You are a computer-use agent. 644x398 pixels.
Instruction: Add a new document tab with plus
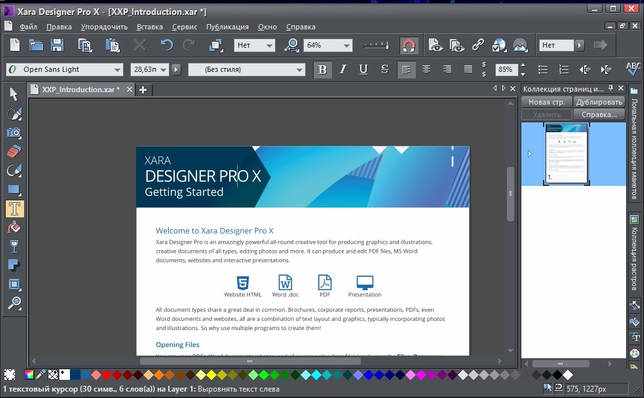pyautogui.click(x=143, y=90)
